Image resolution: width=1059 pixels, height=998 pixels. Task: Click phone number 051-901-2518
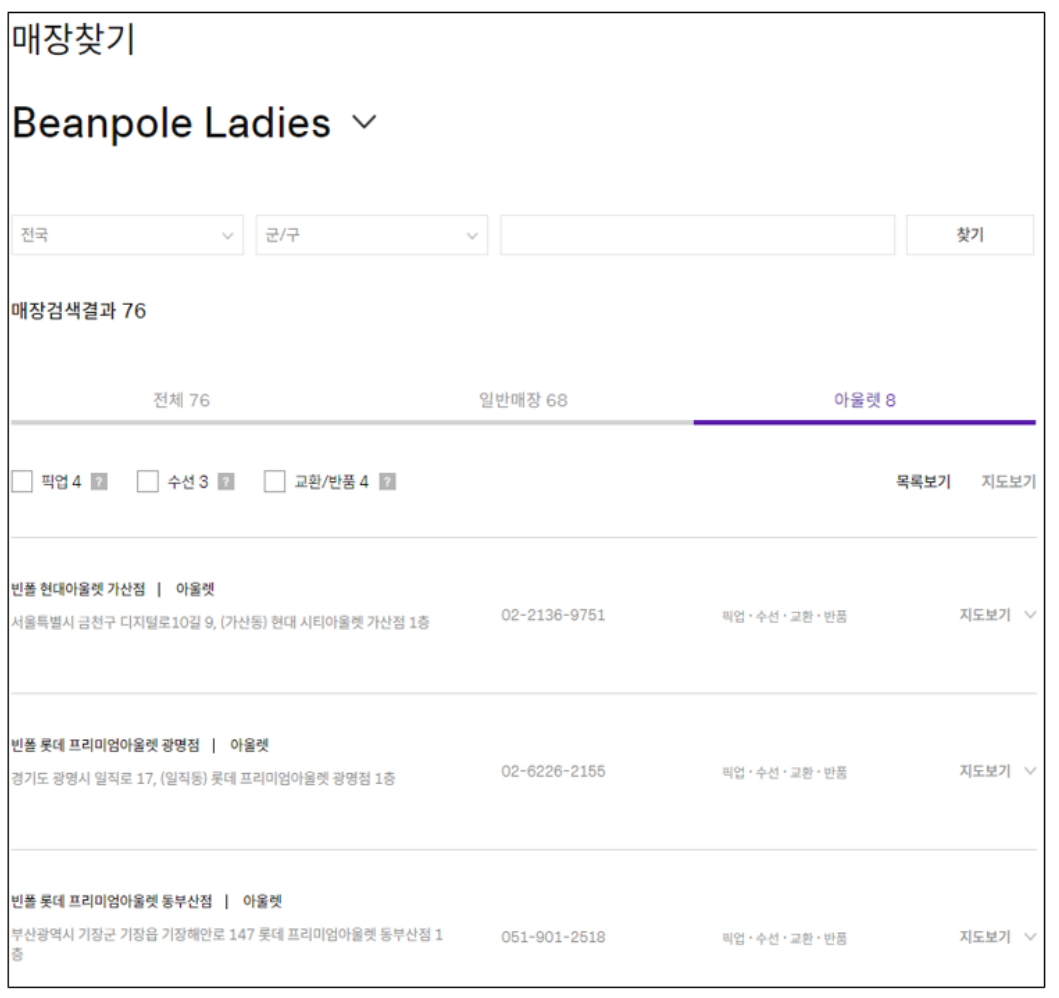click(x=553, y=937)
